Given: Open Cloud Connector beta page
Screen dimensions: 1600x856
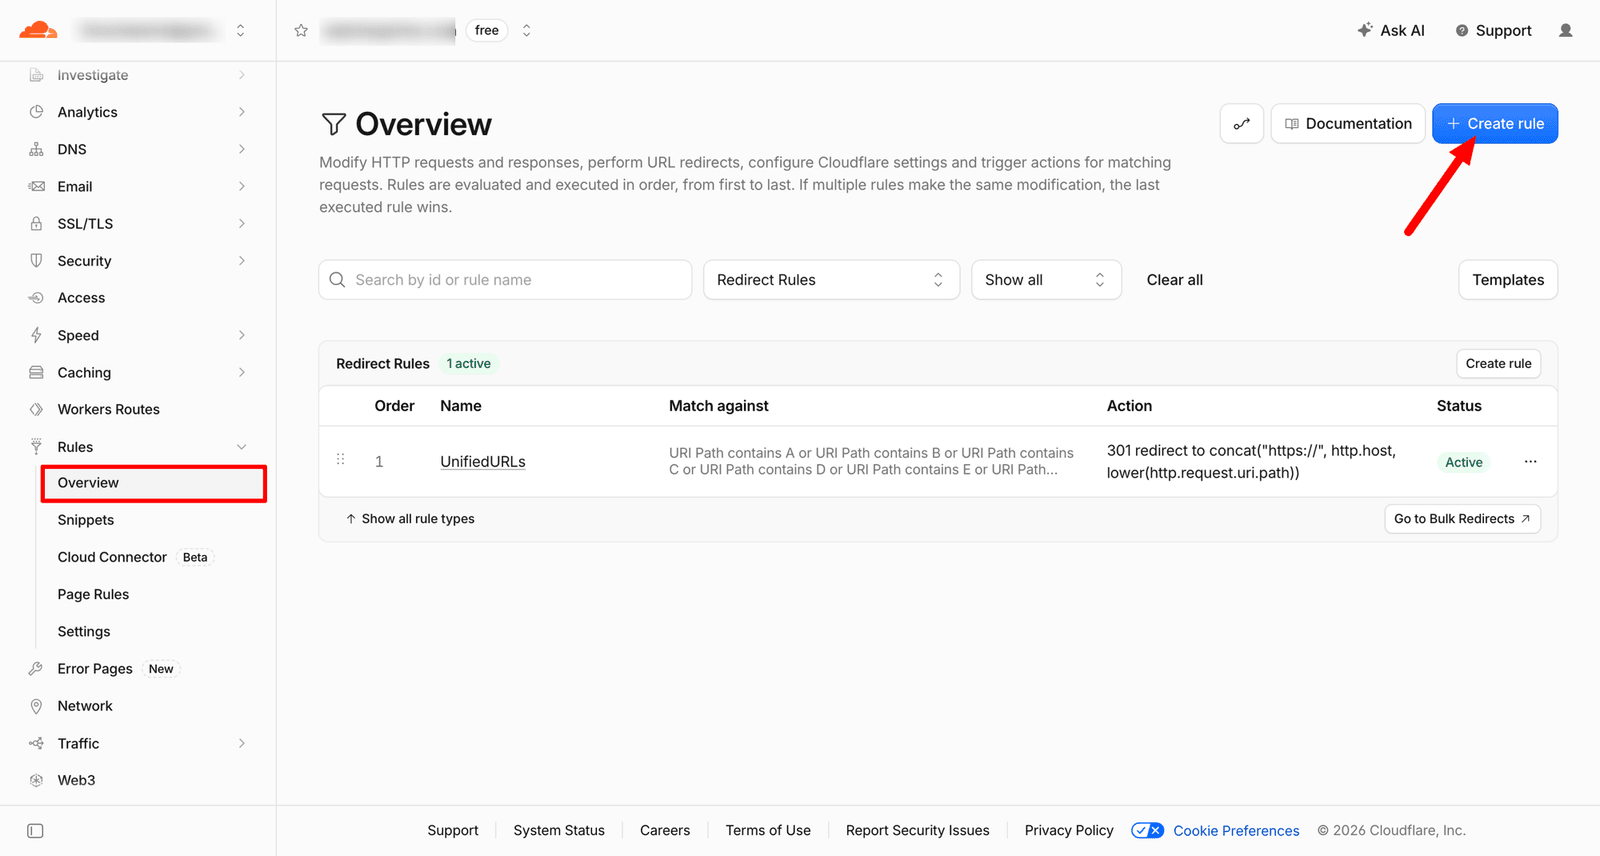Looking at the screenshot, I should [x=112, y=557].
